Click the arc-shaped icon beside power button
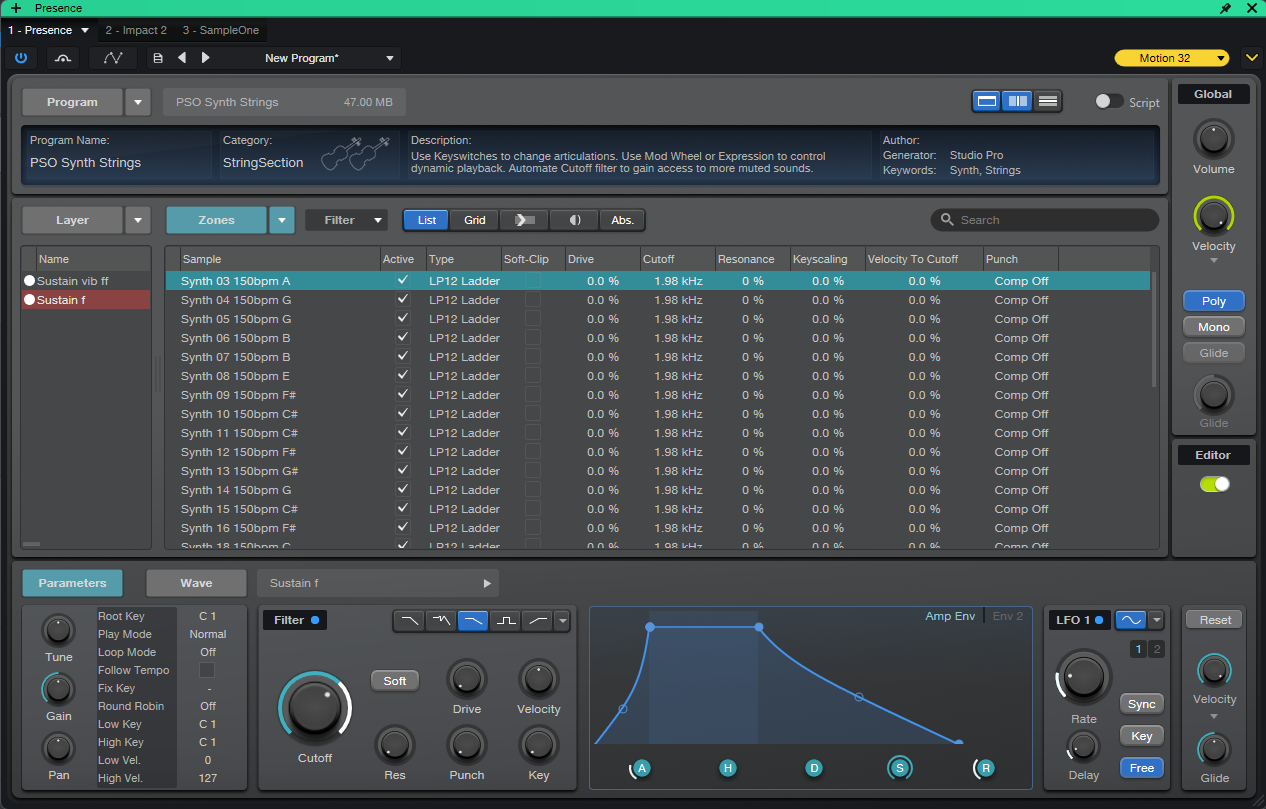The height and width of the screenshot is (809, 1266). [x=63, y=58]
